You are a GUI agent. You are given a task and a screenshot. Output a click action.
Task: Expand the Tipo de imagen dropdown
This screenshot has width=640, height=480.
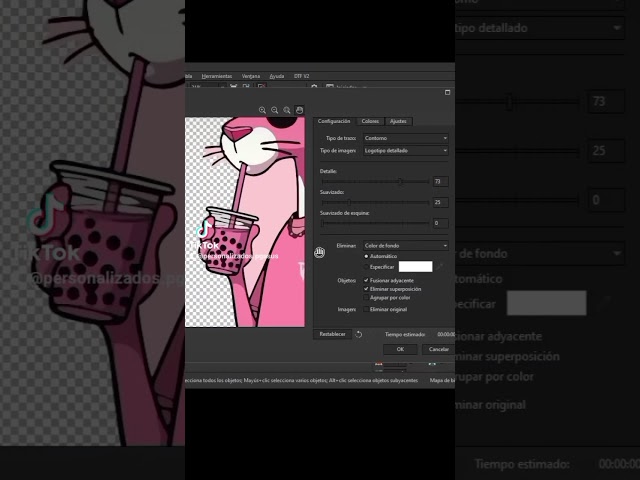[406, 151]
